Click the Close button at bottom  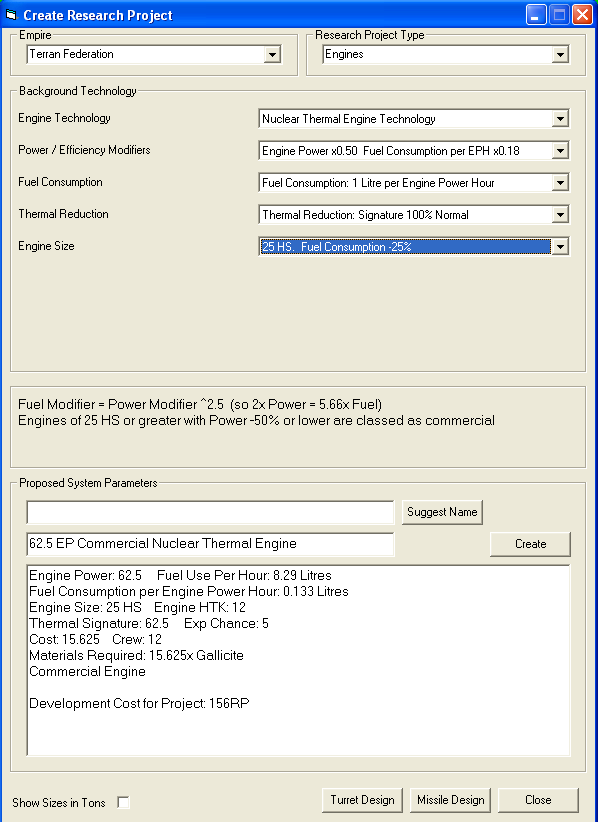pos(538,800)
